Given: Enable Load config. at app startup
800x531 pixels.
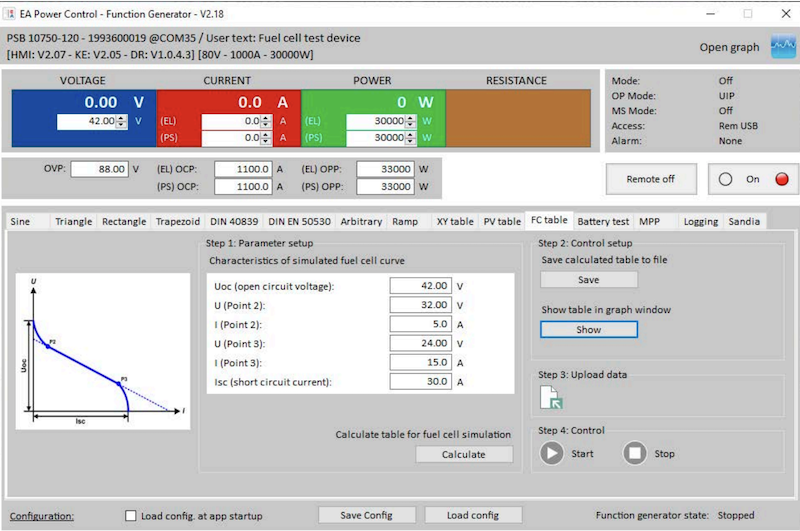Looking at the screenshot, I should (131, 516).
